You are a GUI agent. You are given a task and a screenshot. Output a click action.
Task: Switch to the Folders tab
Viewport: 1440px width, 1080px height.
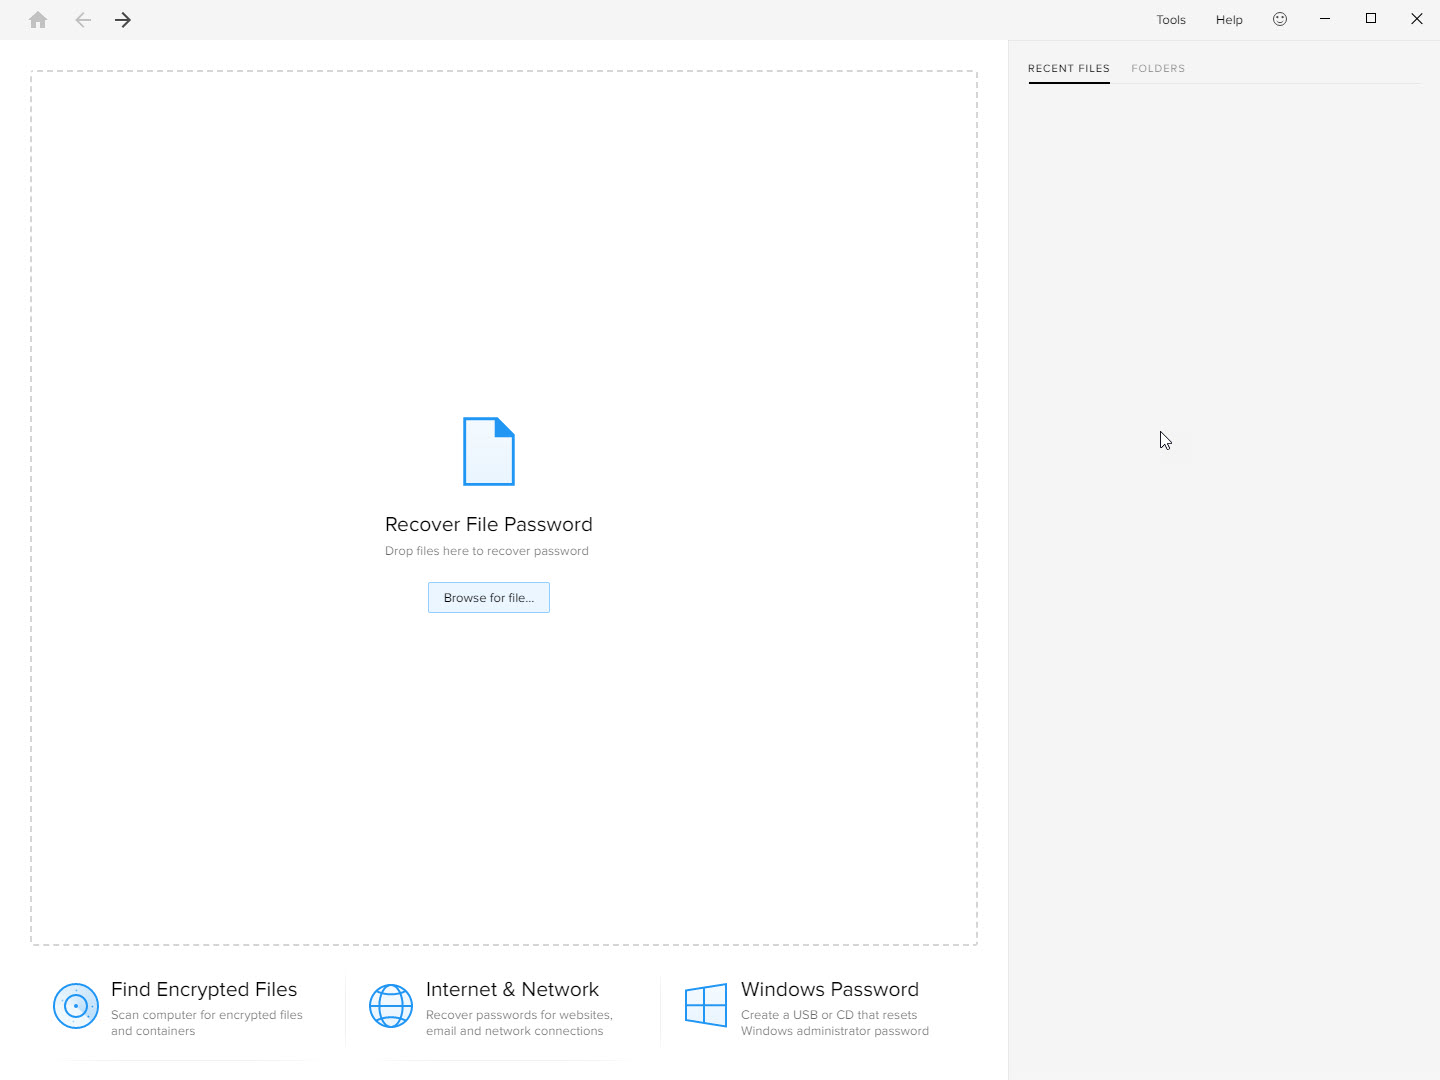pyautogui.click(x=1158, y=69)
